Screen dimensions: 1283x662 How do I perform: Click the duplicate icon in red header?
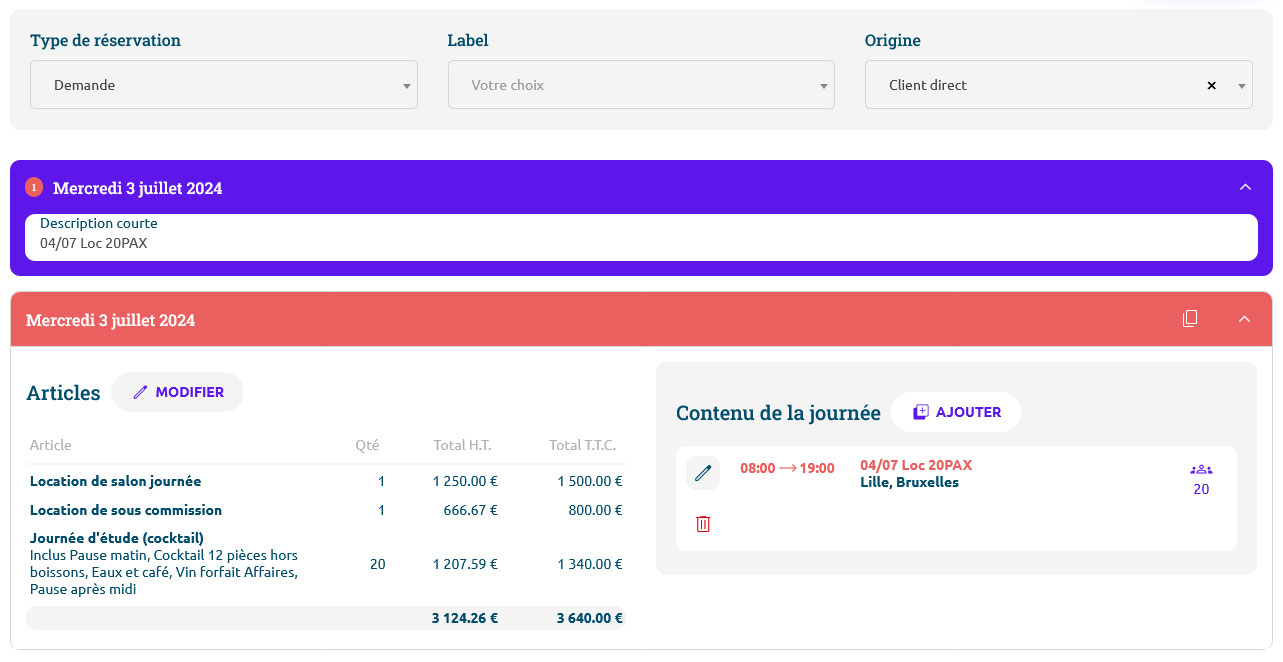tap(1190, 319)
